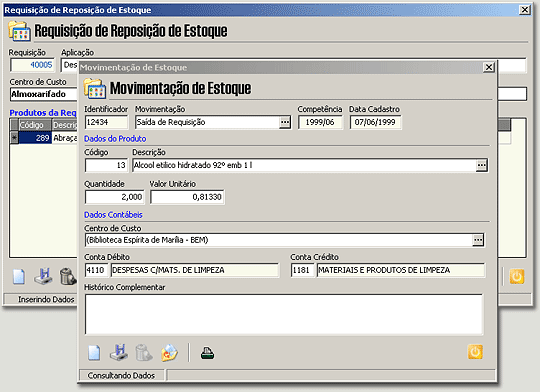Click the orange power exit icon in Movimentação window

[475, 352]
